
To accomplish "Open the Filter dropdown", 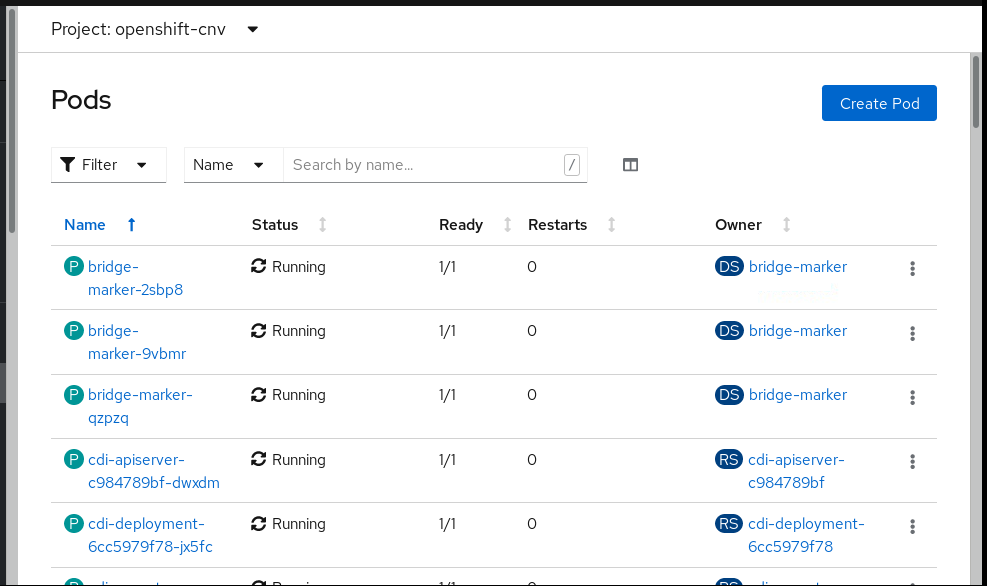I will point(108,165).
